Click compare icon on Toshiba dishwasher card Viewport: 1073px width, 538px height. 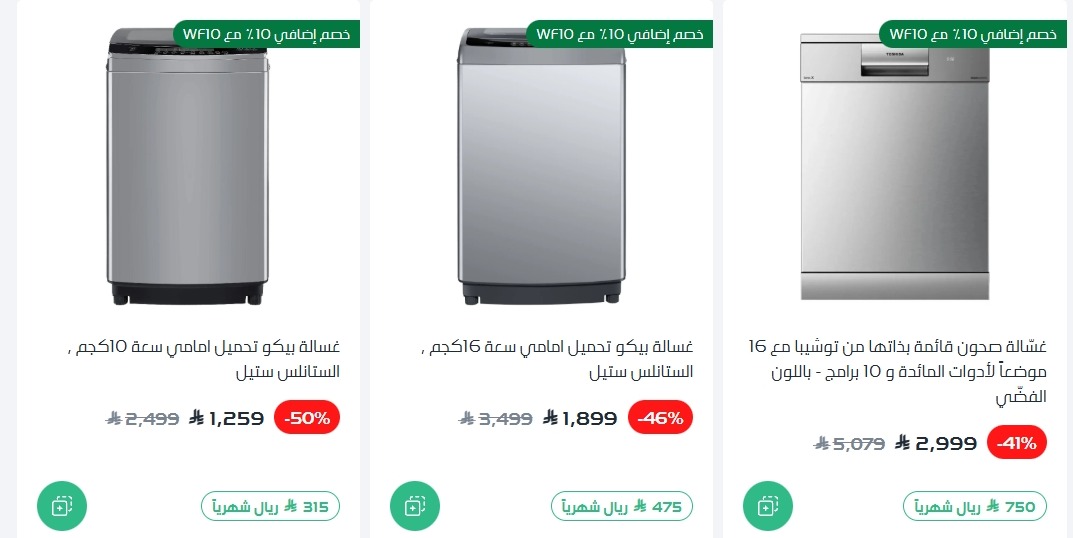(x=768, y=506)
